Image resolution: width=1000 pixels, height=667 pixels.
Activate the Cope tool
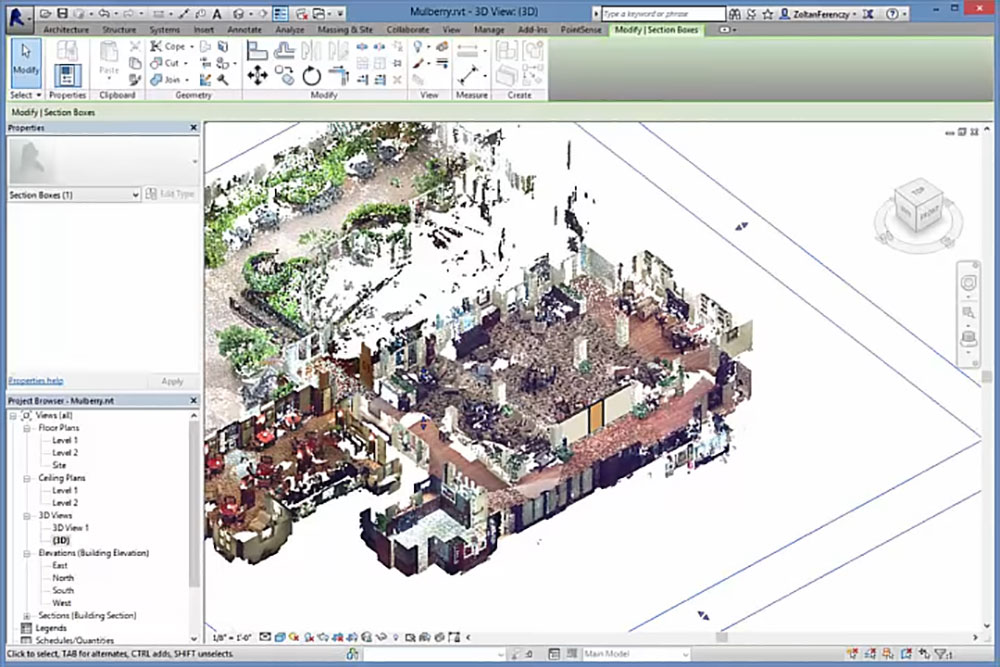[168, 47]
